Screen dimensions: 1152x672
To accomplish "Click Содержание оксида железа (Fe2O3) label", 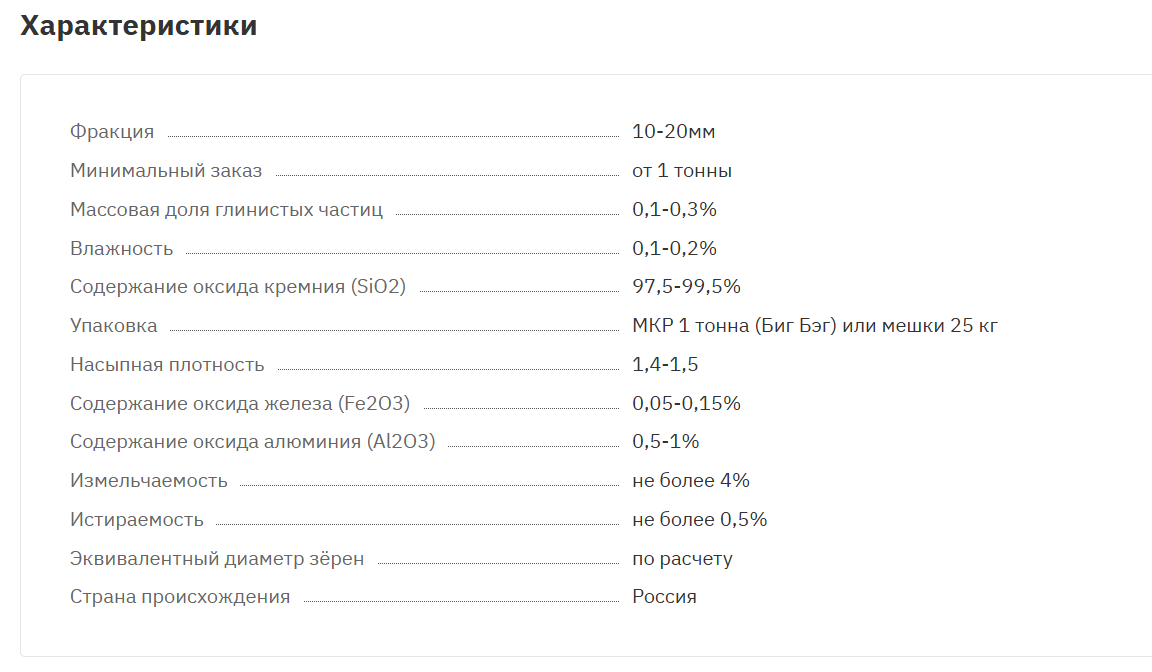I will pyautogui.click(x=240, y=403).
